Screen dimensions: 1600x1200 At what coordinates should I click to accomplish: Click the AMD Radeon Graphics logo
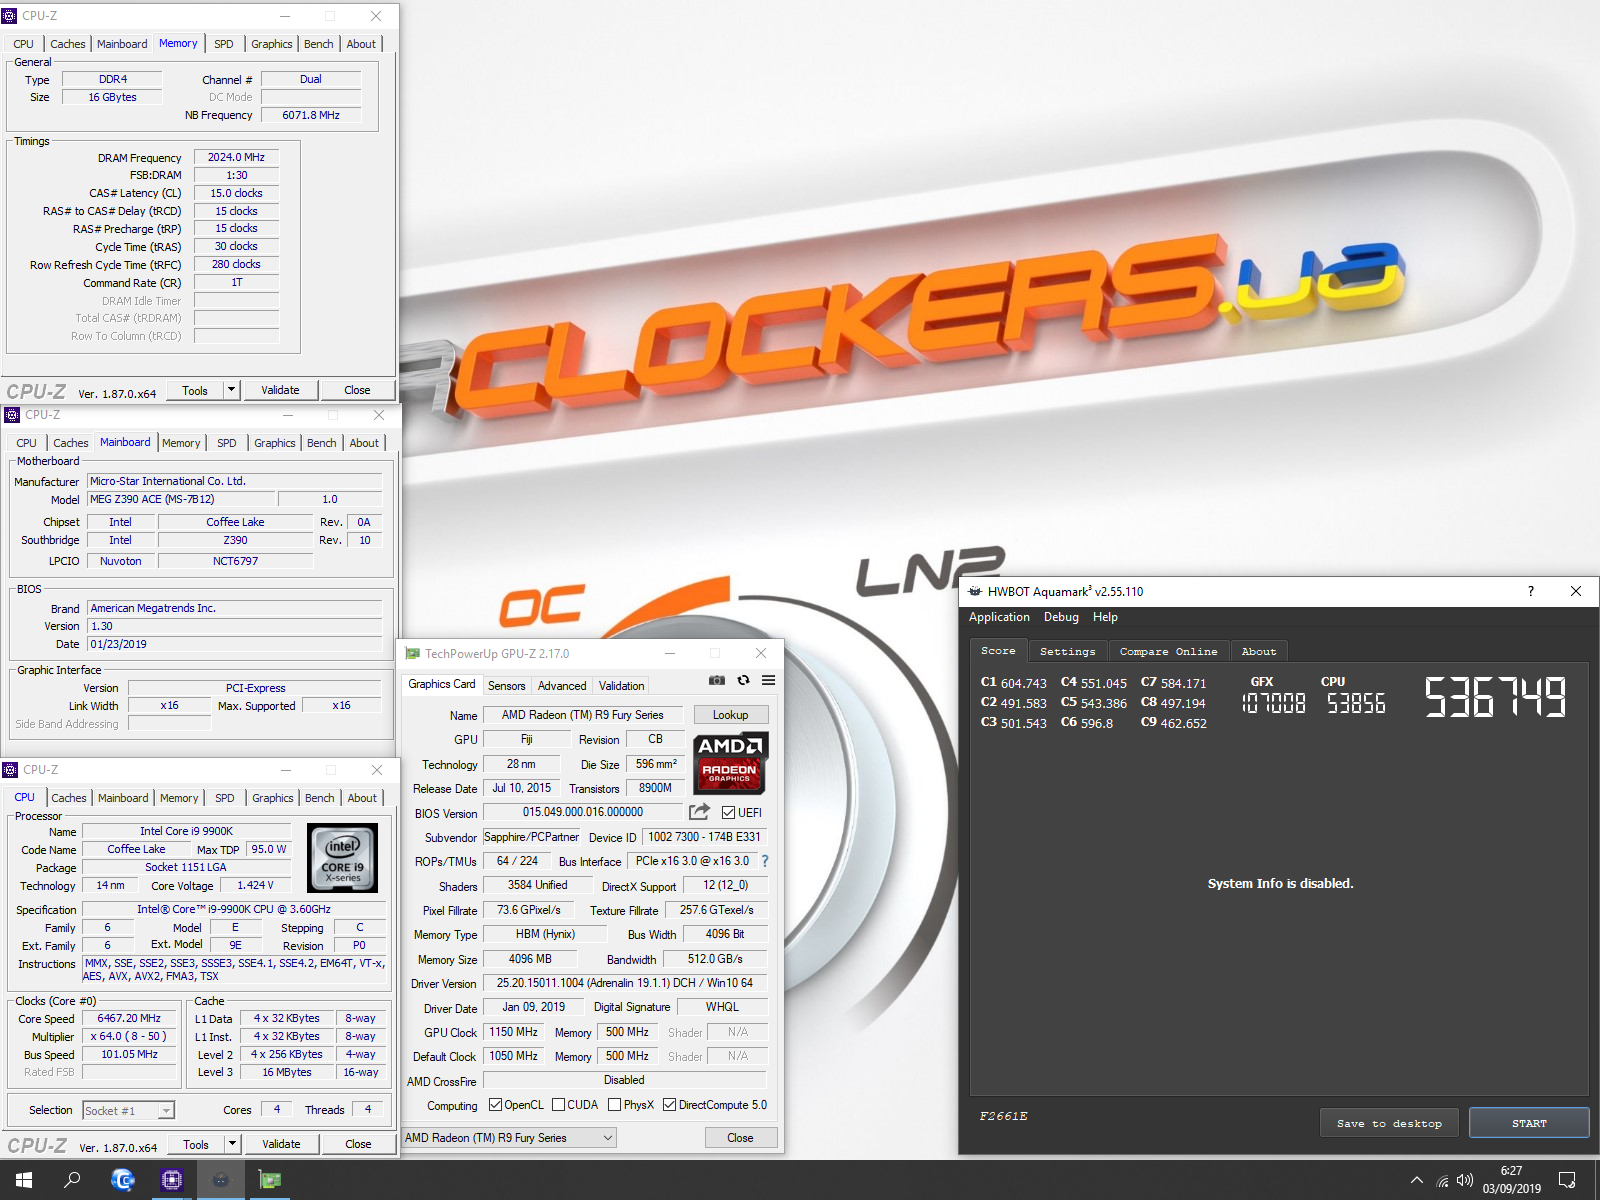729,763
